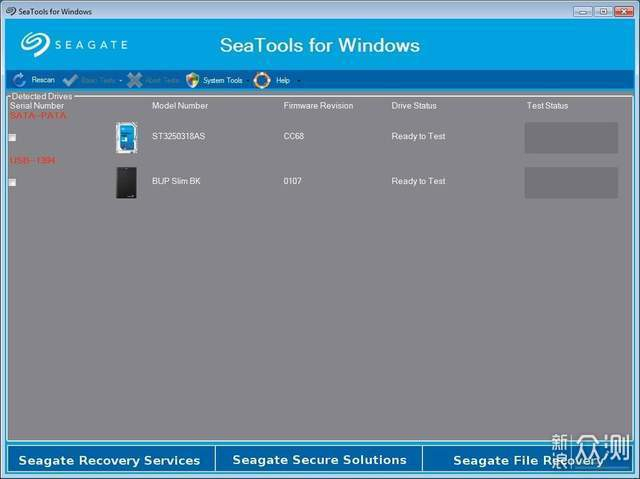The image size is (640, 479).
Task: Click the Drive Status column header
Action: (413, 106)
